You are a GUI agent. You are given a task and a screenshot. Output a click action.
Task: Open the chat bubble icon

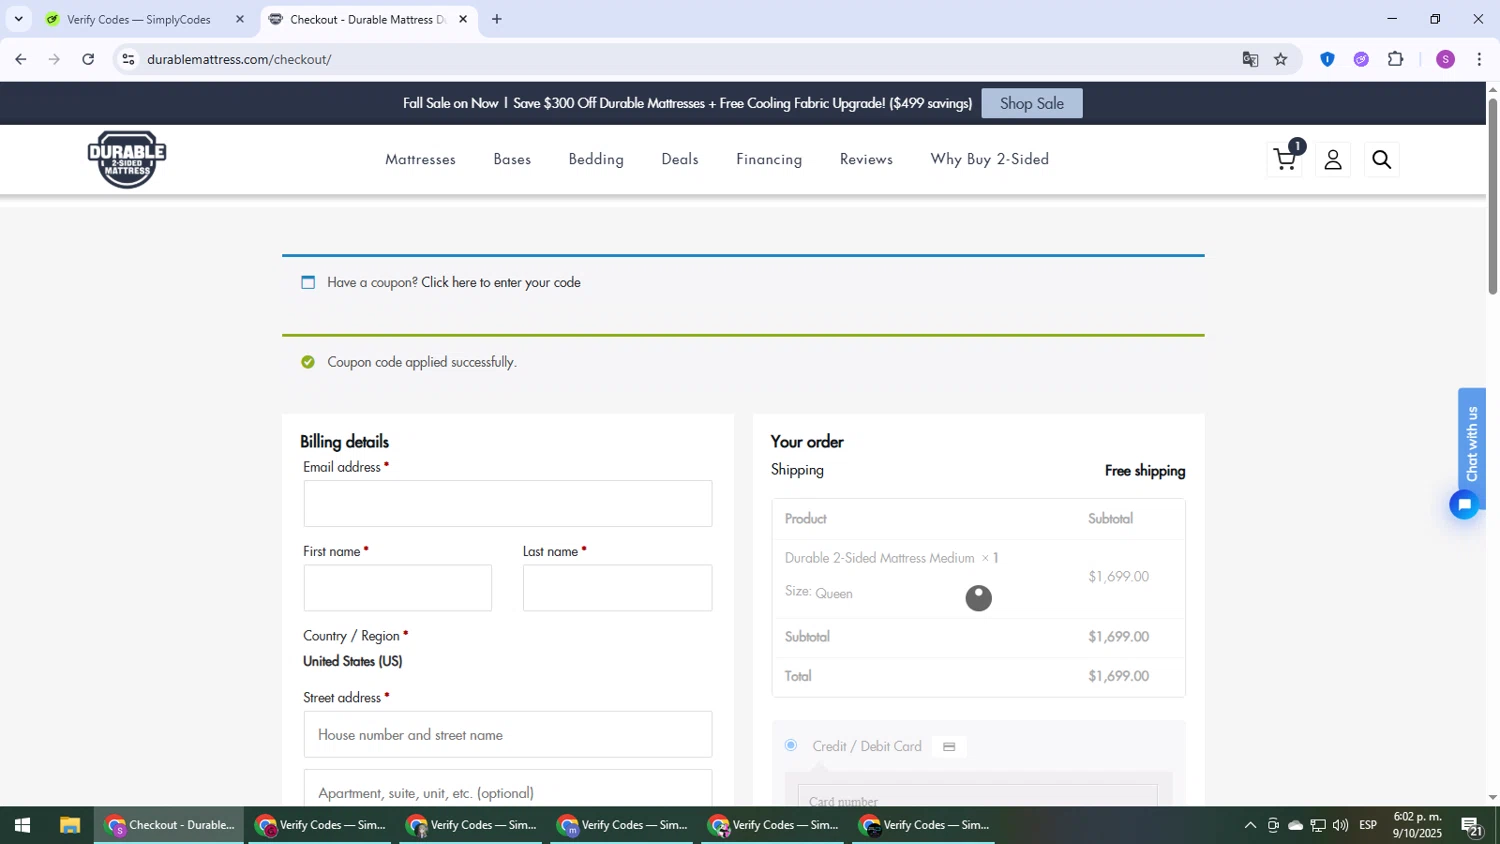click(1465, 504)
